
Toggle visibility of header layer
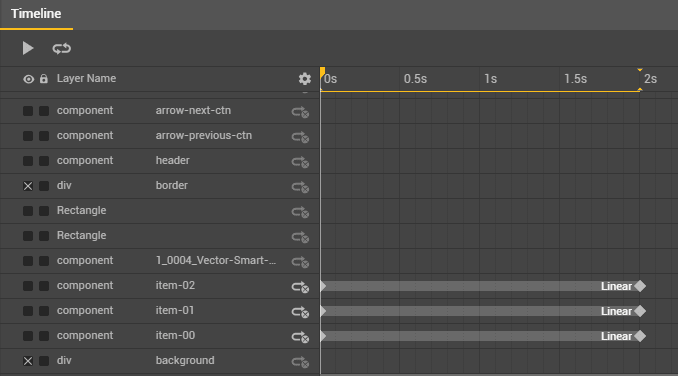[28, 161]
